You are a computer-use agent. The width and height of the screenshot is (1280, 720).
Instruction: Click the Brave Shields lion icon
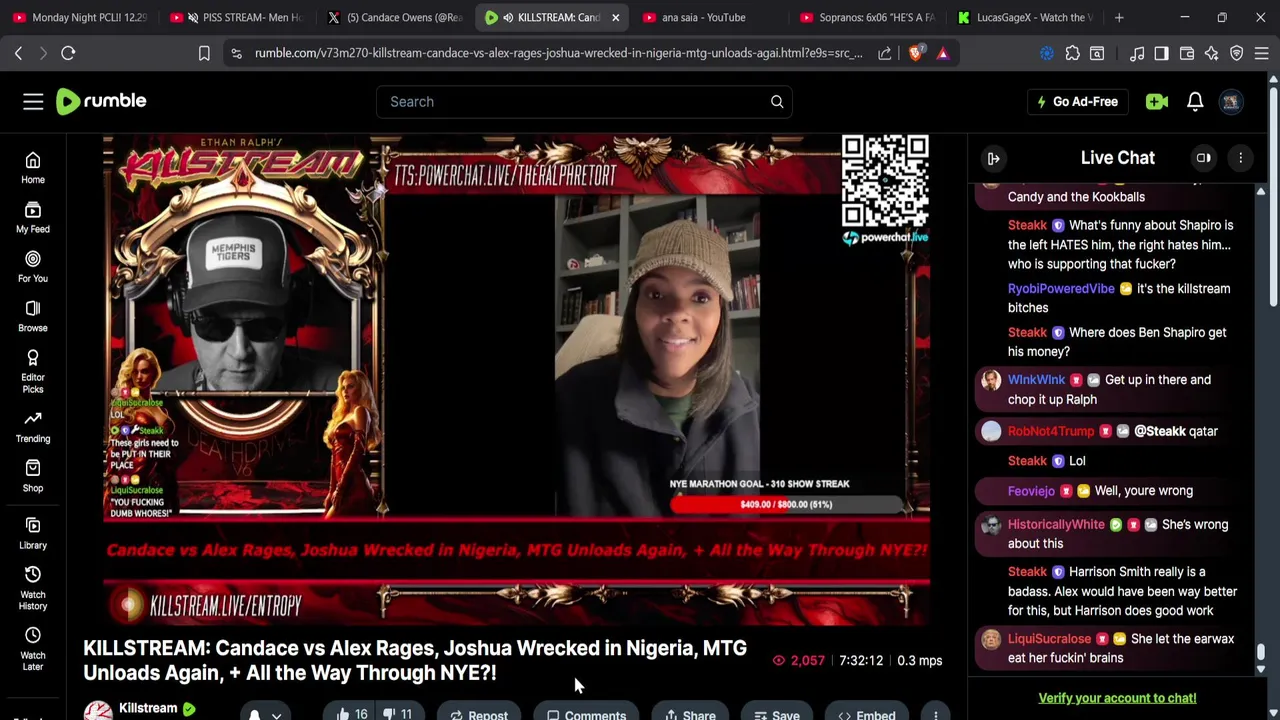916,53
